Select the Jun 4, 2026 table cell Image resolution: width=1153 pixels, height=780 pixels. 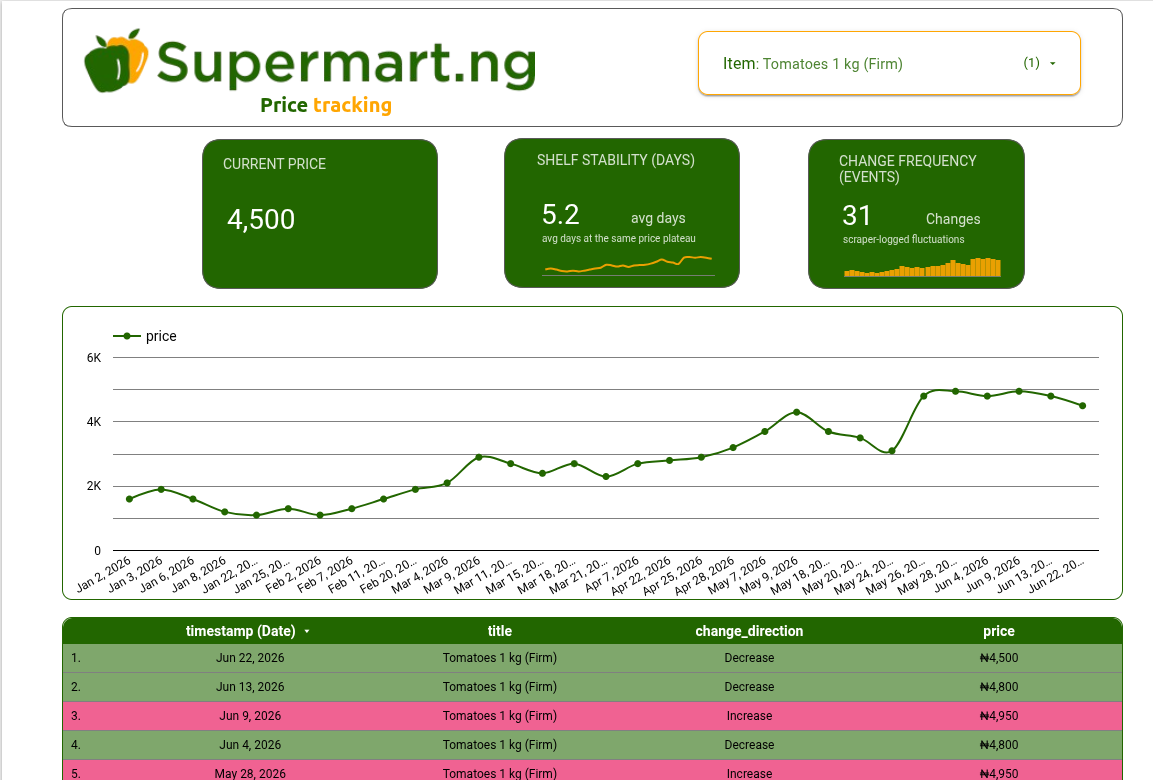[250, 745]
